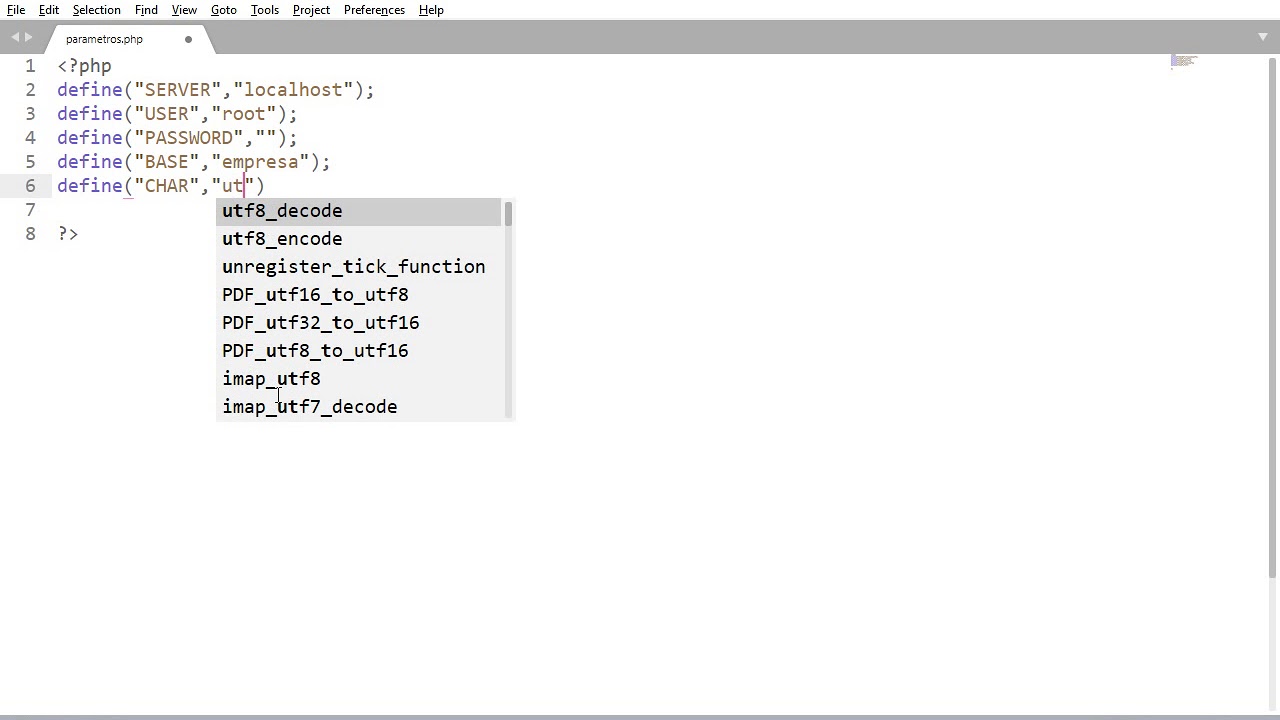The width and height of the screenshot is (1280, 720).
Task: Click the <?php opening tag
Action: (84, 66)
